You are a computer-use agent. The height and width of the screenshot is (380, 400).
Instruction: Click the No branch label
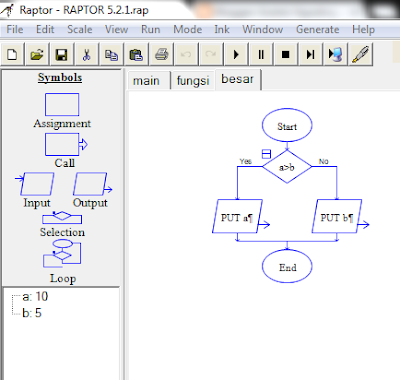coord(323,161)
